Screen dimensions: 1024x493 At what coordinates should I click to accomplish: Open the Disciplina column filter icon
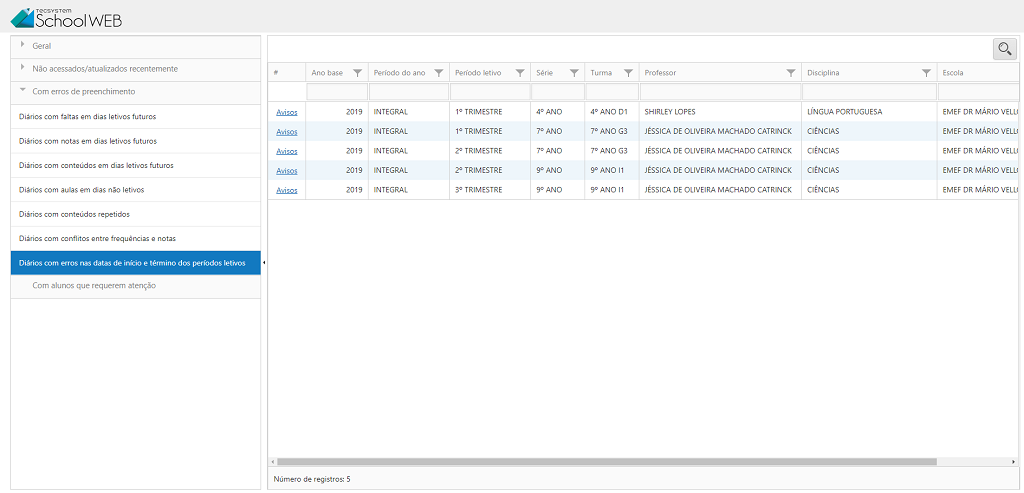(x=927, y=73)
